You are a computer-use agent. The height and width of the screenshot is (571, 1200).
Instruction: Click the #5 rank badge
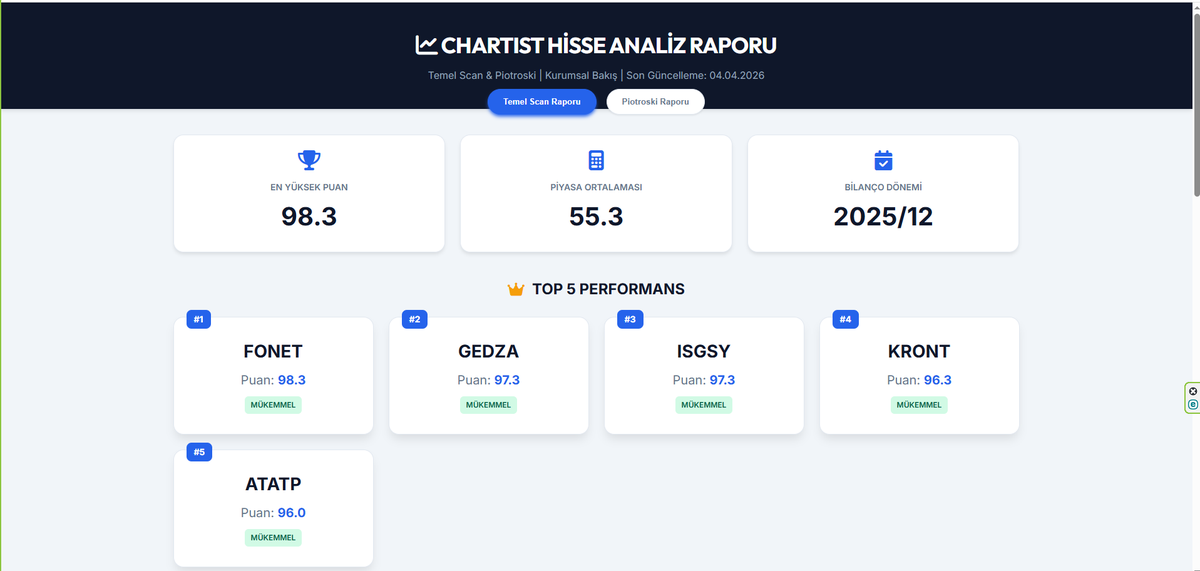pyautogui.click(x=199, y=452)
